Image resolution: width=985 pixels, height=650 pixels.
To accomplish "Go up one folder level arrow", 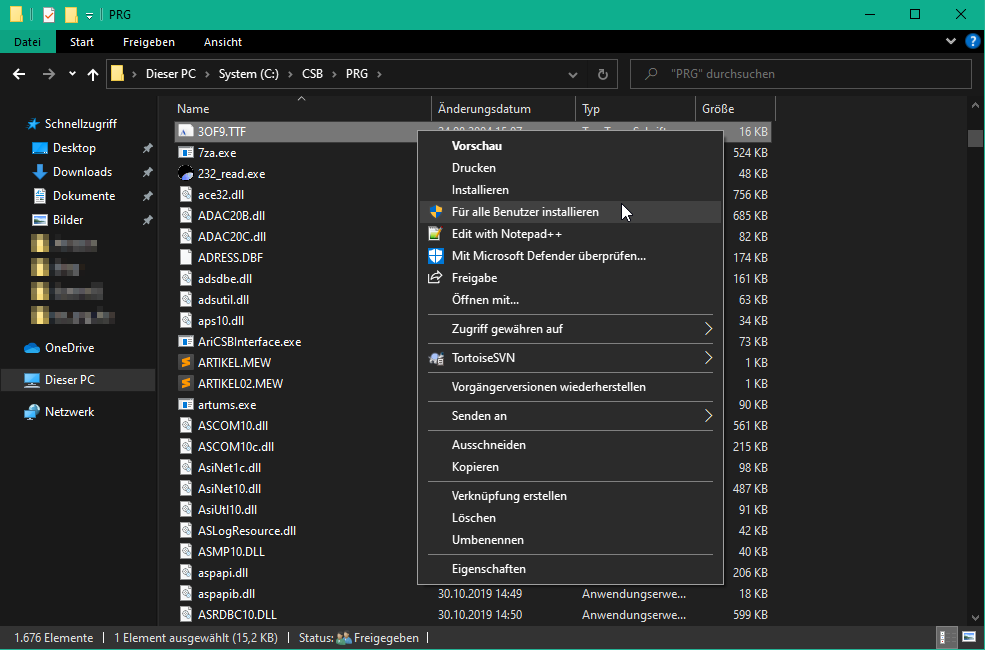I will [93, 74].
